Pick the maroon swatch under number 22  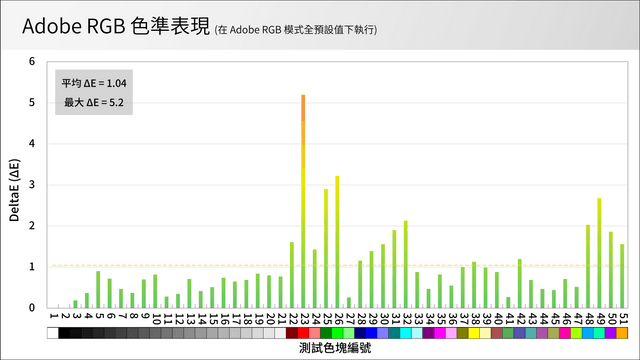point(292,333)
